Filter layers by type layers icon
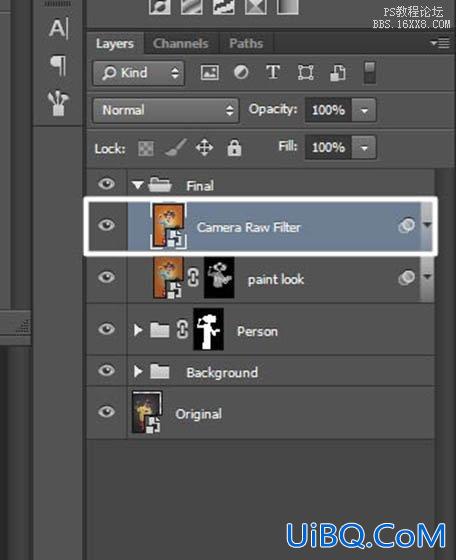This screenshot has width=456, height=560. tap(273, 72)
